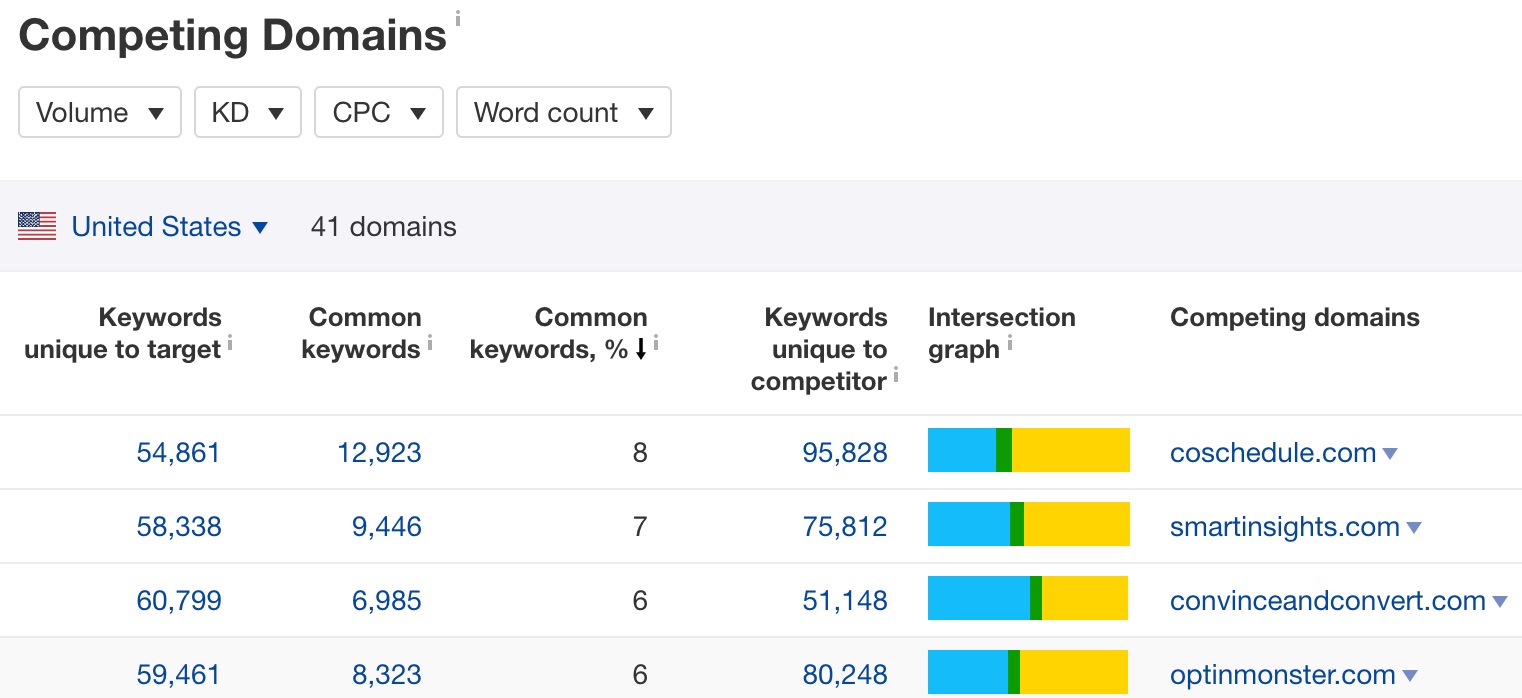Open the CPC filter dropdown
This screenshot has width=1522, height=698.
click(x=378, y=112)
